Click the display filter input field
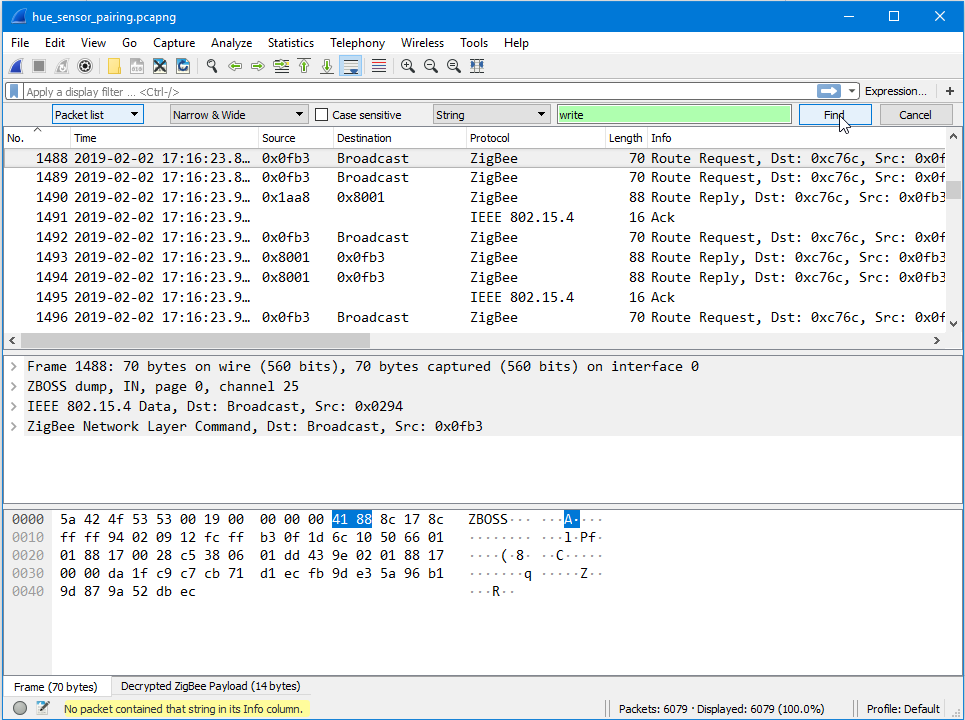The height and width of the screenshot is (720, 965). click(418, 92)
